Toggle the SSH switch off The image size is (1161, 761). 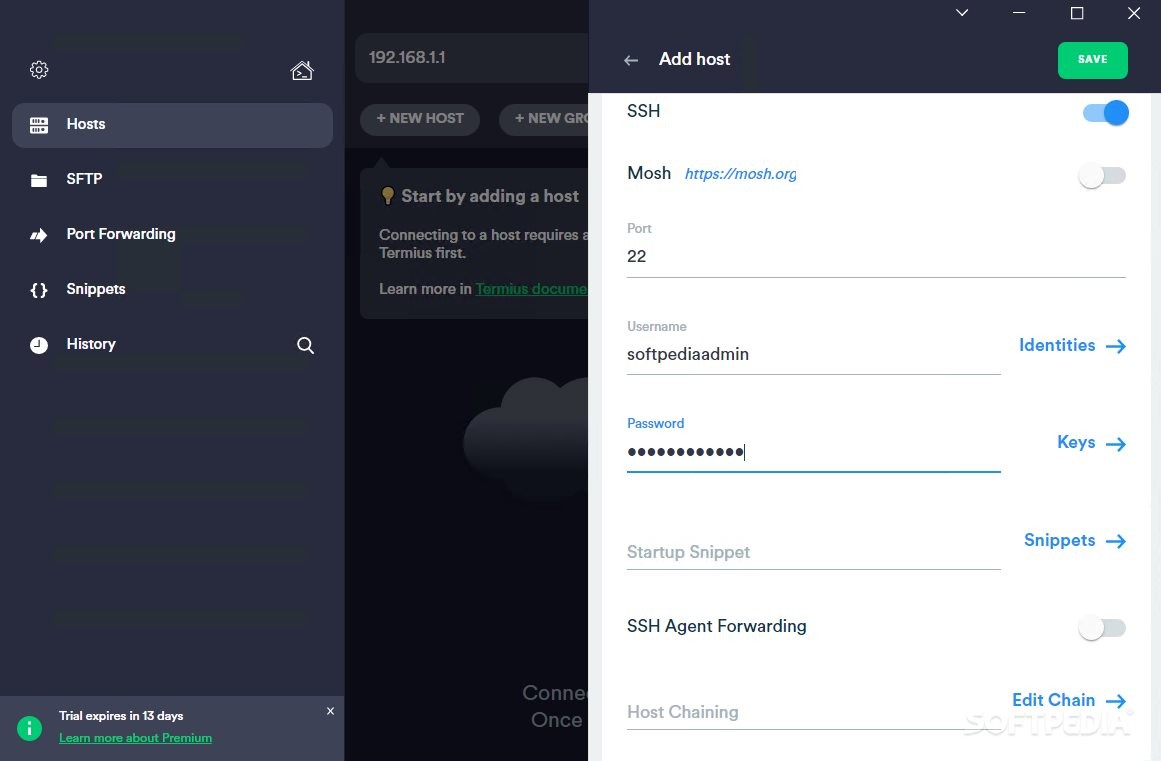1105,113
